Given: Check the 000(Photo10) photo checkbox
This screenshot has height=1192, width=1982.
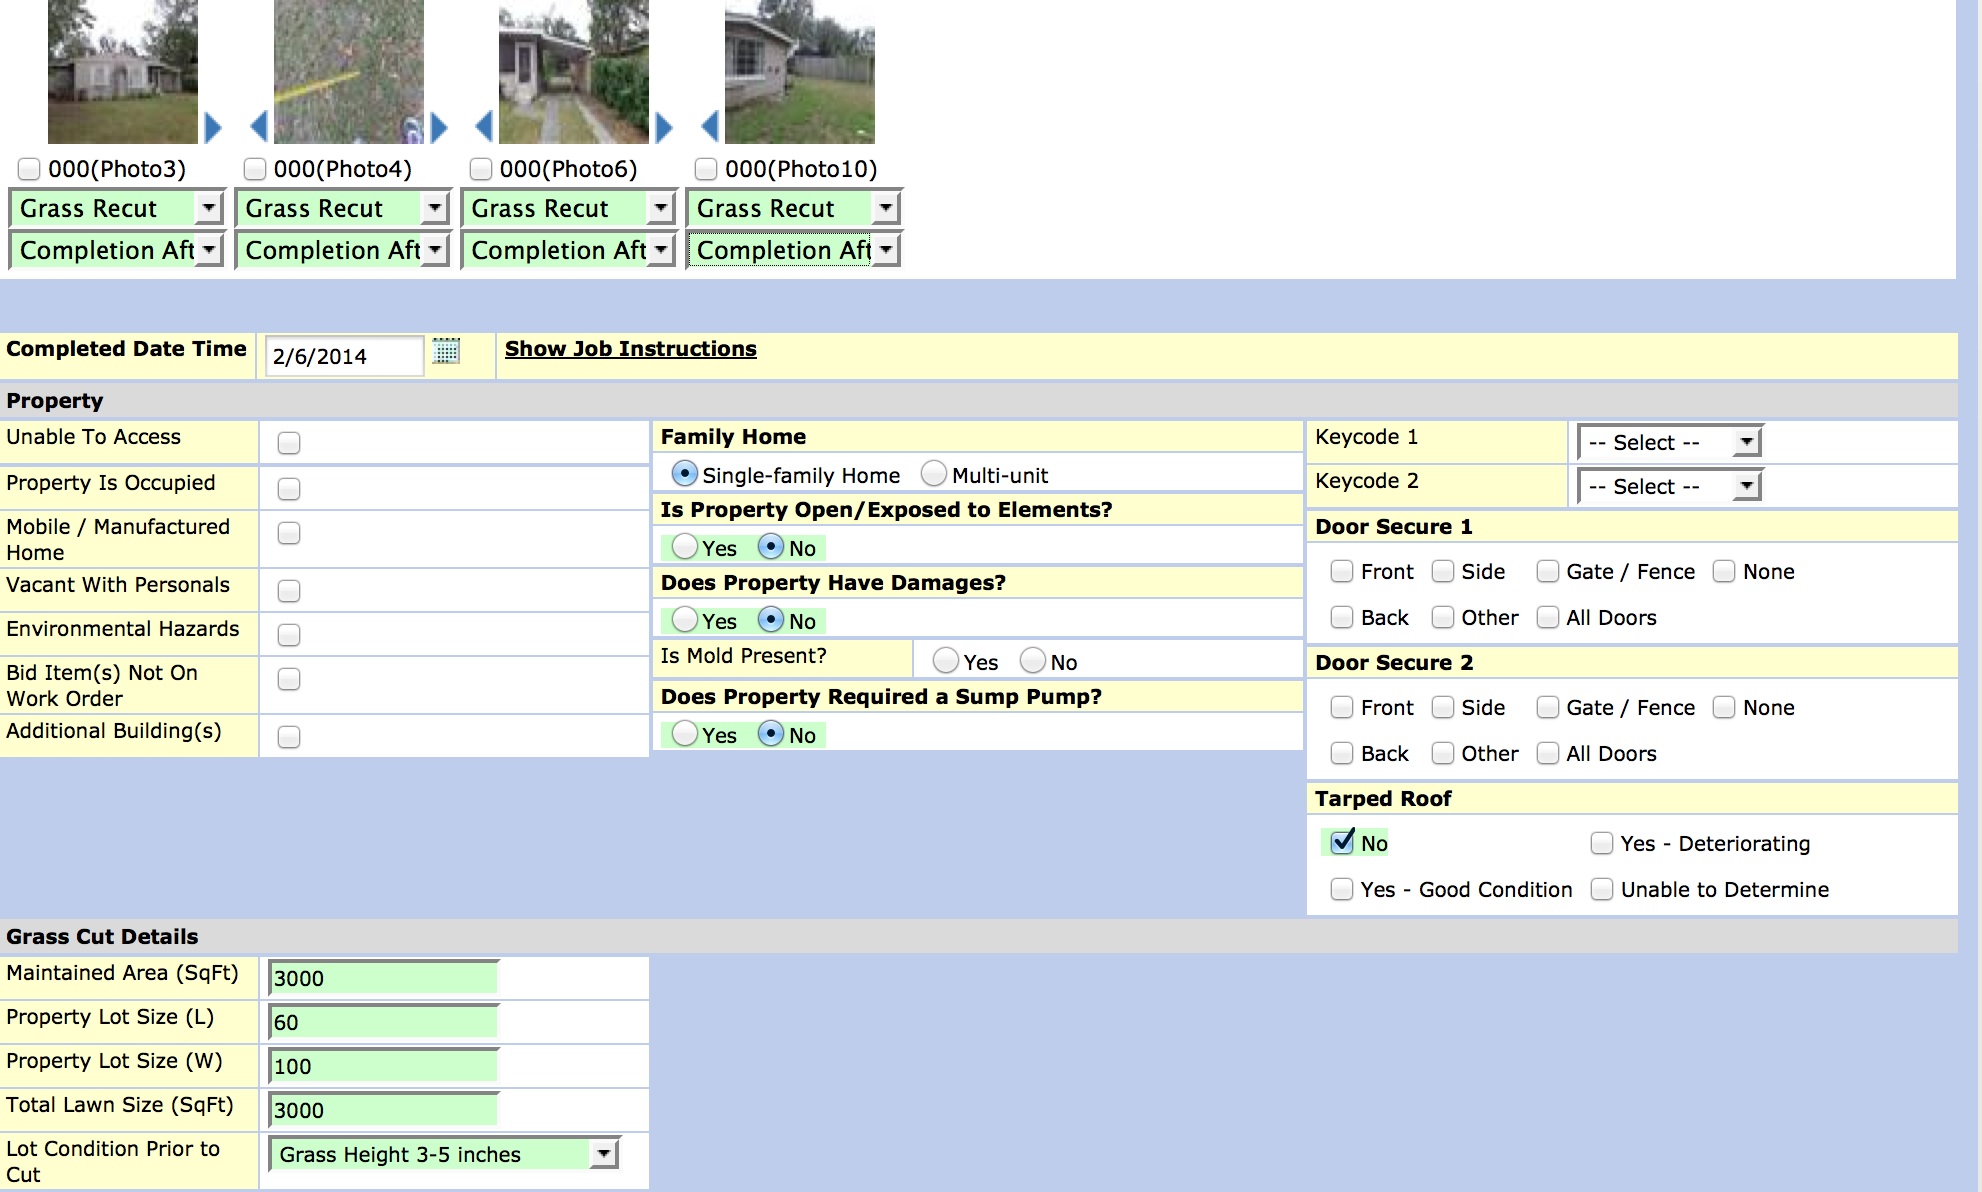Looking at the screenshot, I should (709, 168).
